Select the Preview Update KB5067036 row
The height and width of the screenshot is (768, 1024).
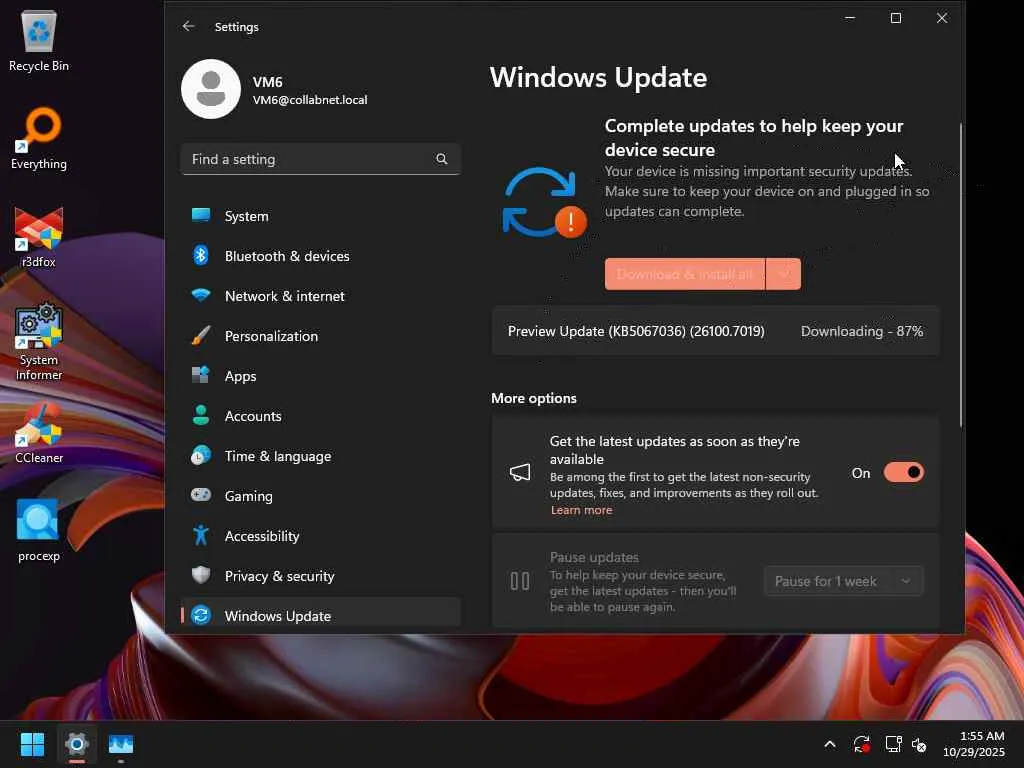tap(715, 331)
